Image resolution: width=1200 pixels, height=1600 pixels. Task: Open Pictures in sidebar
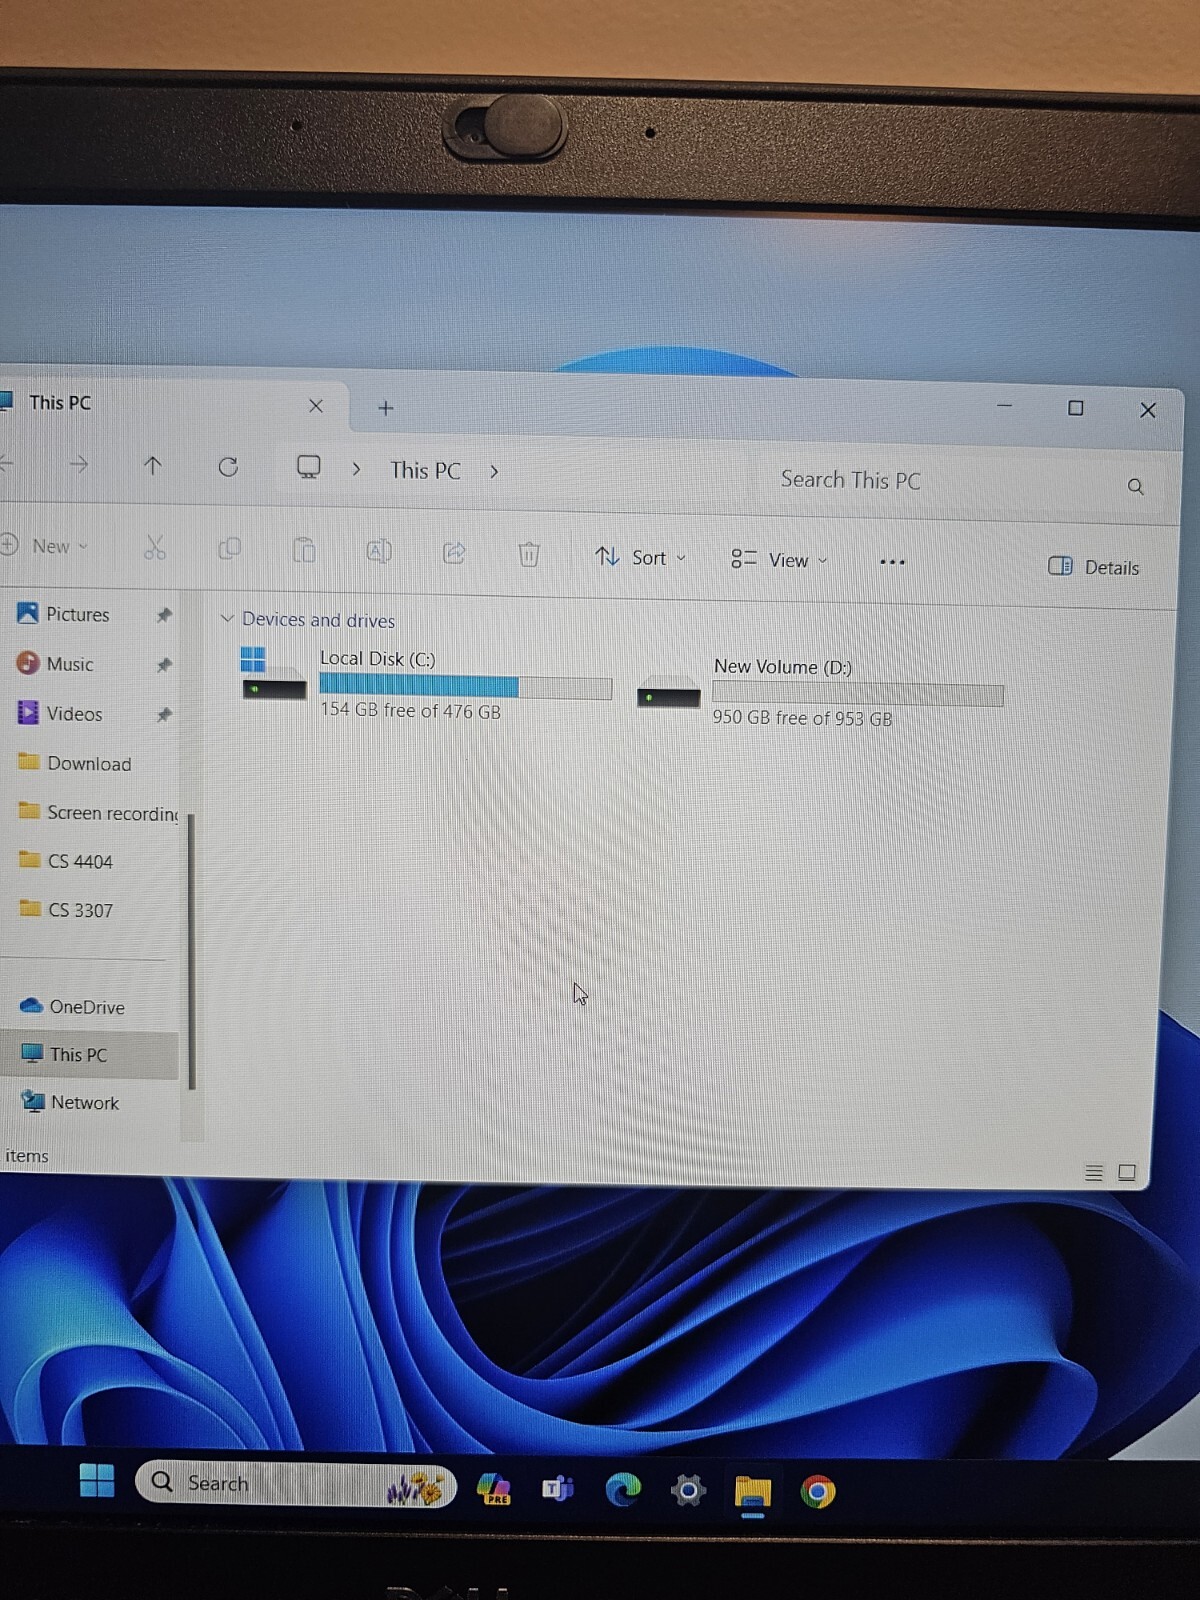click(78, 614)
